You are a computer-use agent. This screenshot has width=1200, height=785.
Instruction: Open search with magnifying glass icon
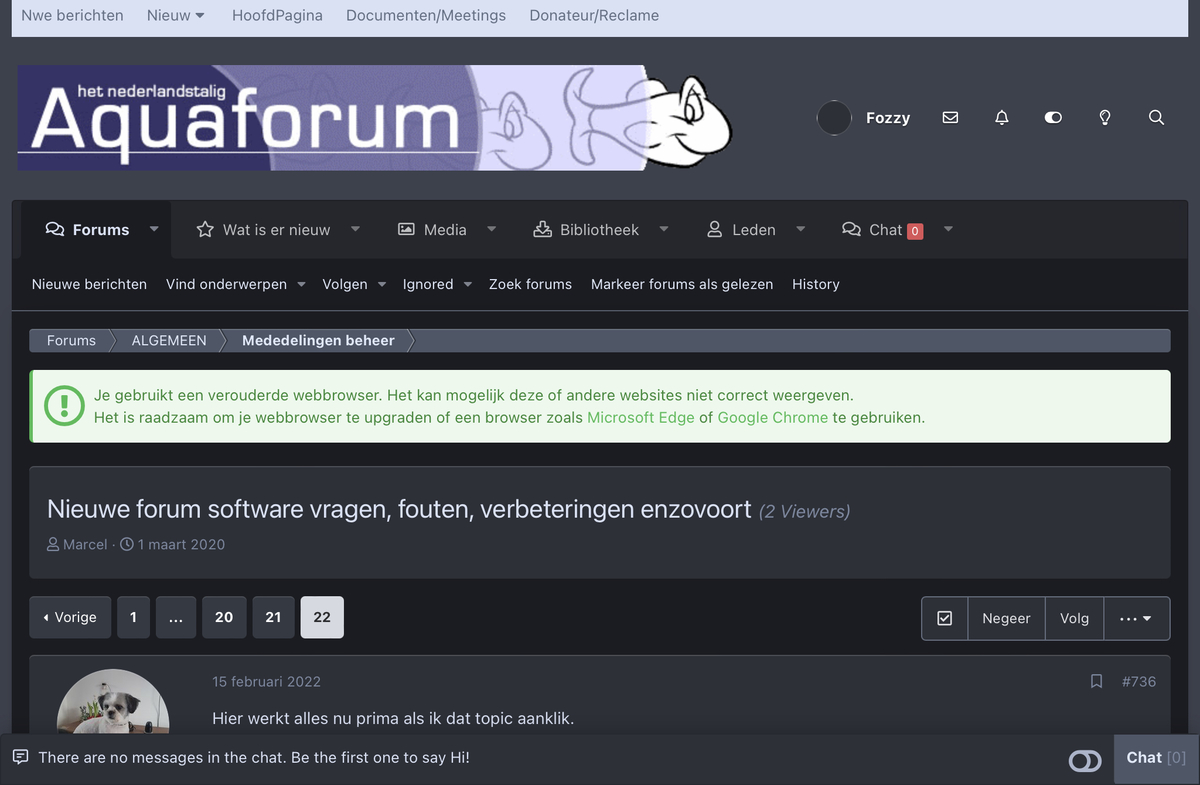point(1156,118)
